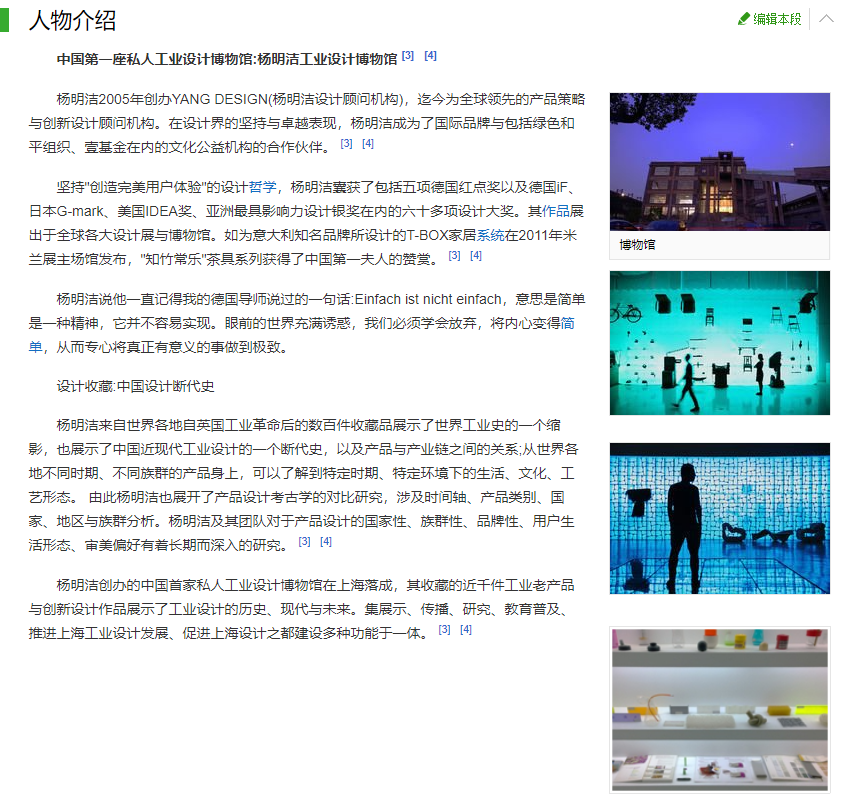Open the blue grid silhouette photo
The height and width of the screenshot is (796, 859).
[x=719, y=518]
